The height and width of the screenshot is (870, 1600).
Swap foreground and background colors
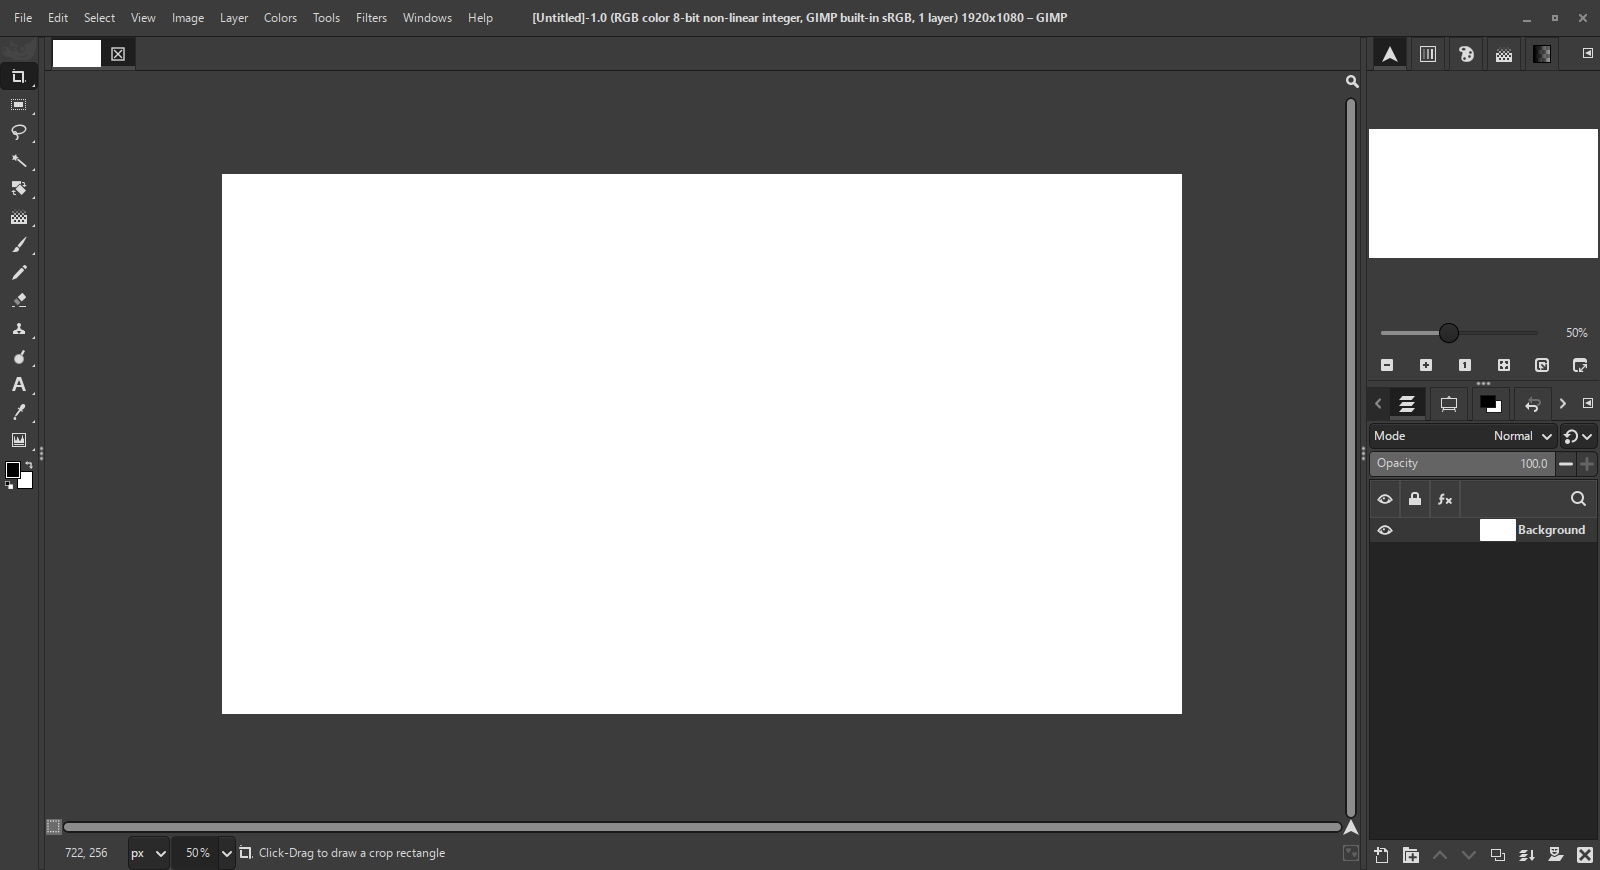(x=29, y=465)
